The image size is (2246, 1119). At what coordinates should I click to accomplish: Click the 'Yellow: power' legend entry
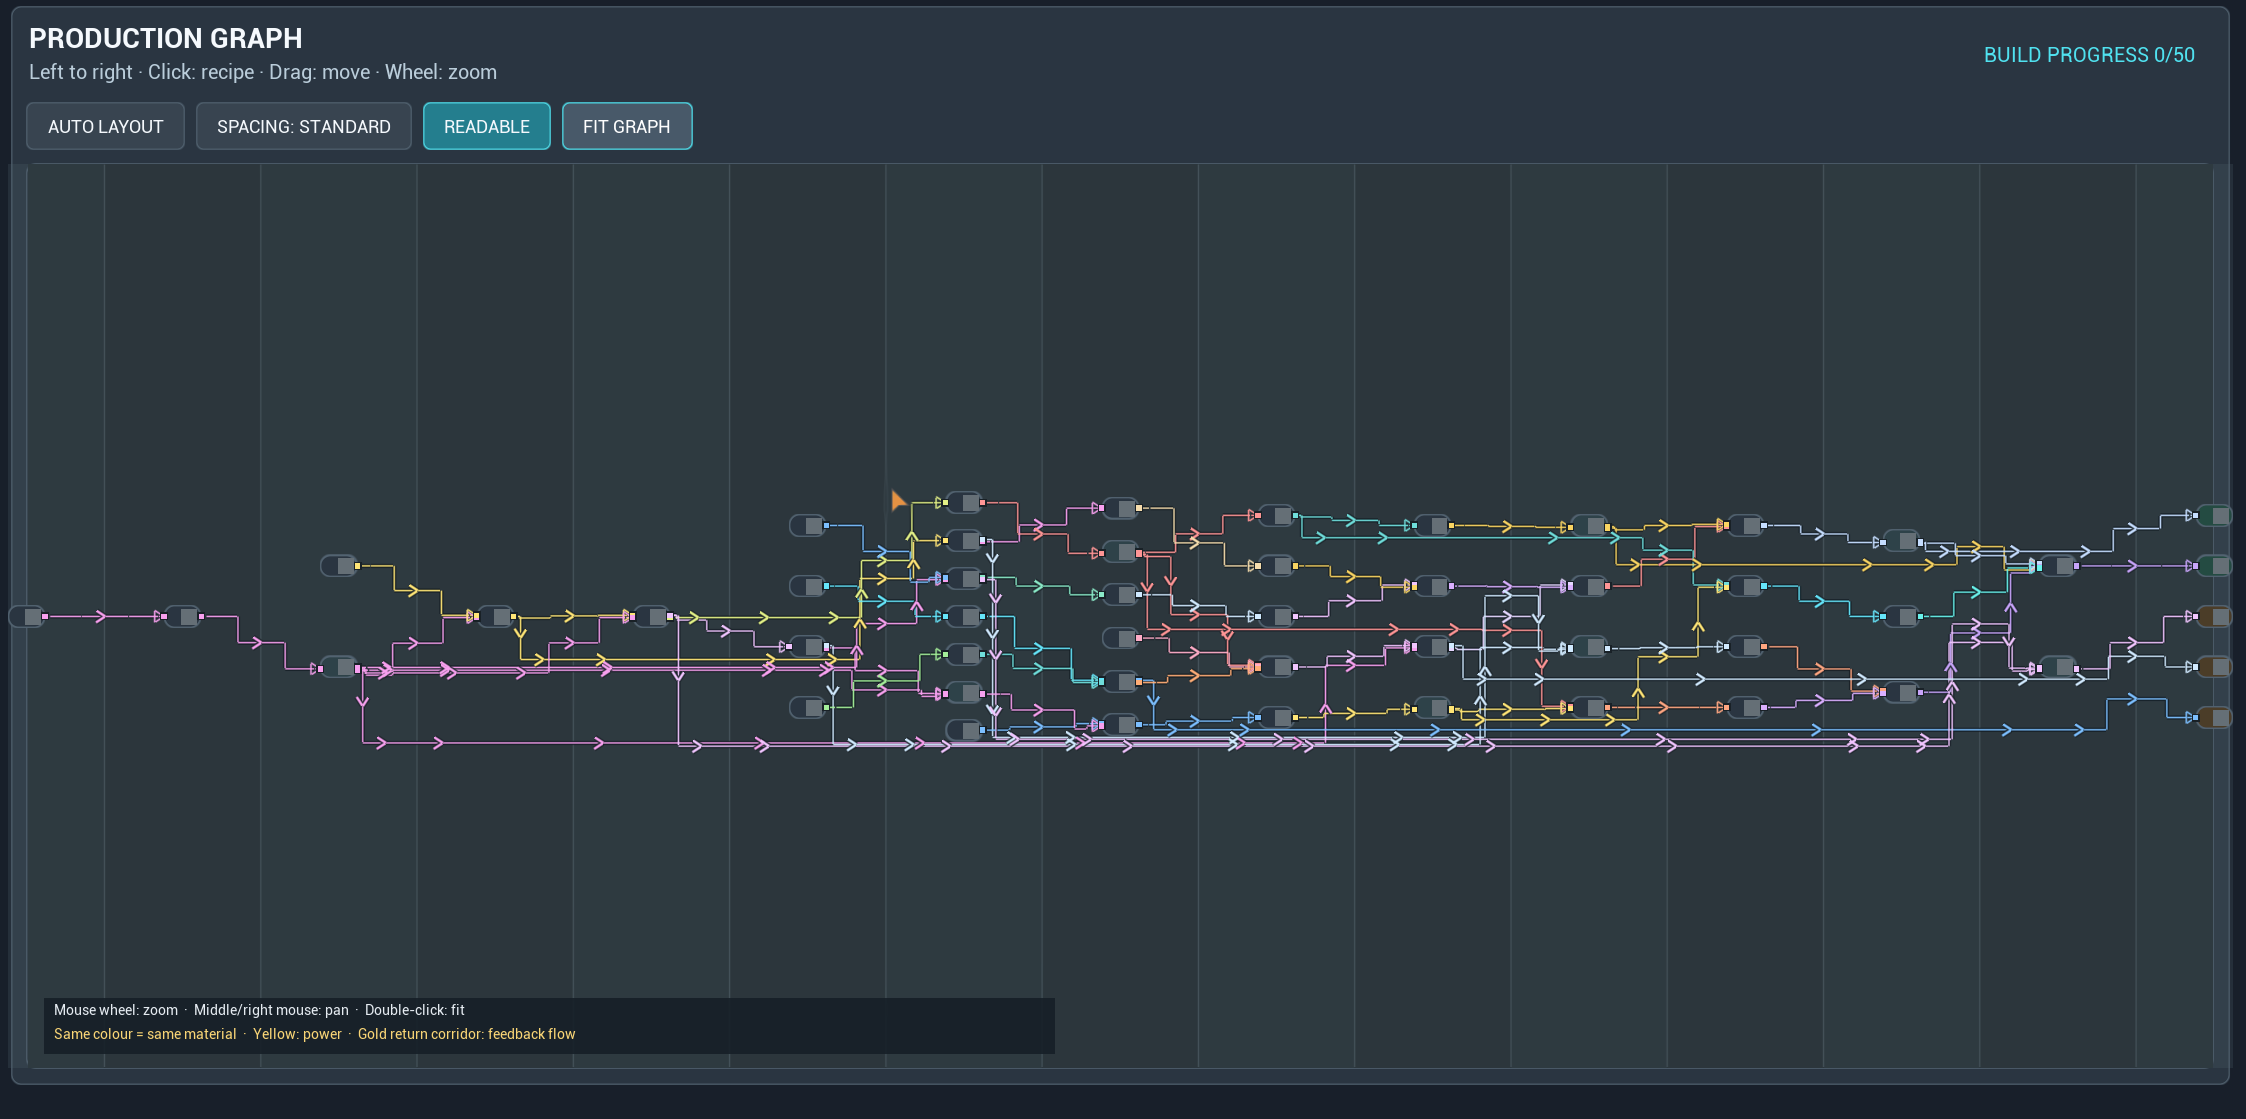[x=297, y=1034]
